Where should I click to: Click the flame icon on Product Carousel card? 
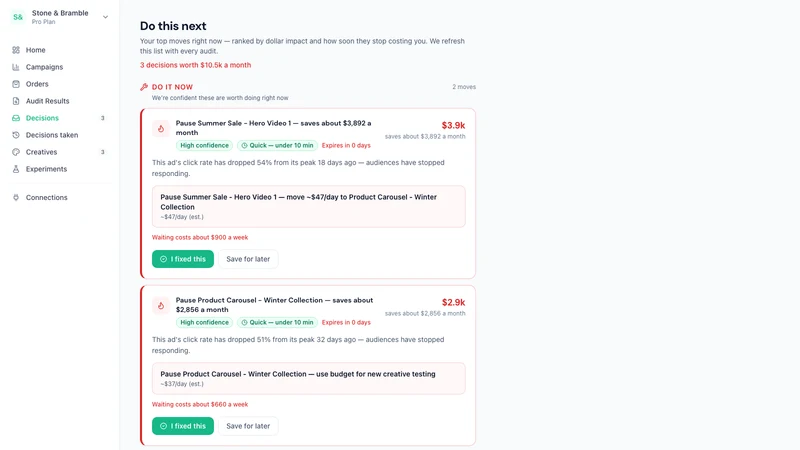(x=161, y=306)
